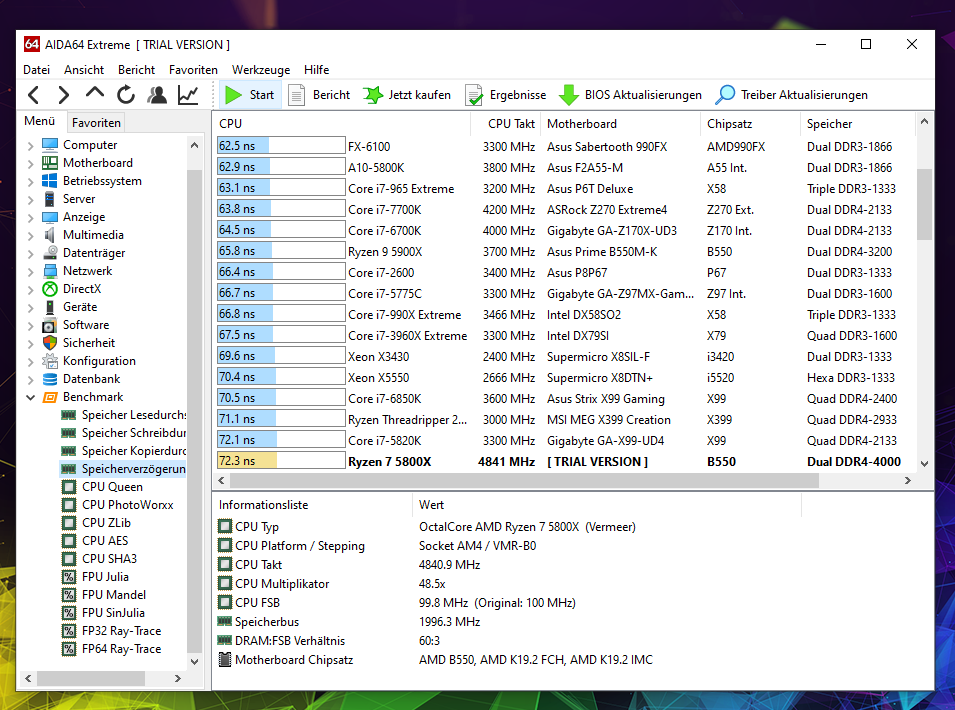955x710 pixels.
Task: Click Treiber Aktualisierungen
Action: (x=791, y=95)
